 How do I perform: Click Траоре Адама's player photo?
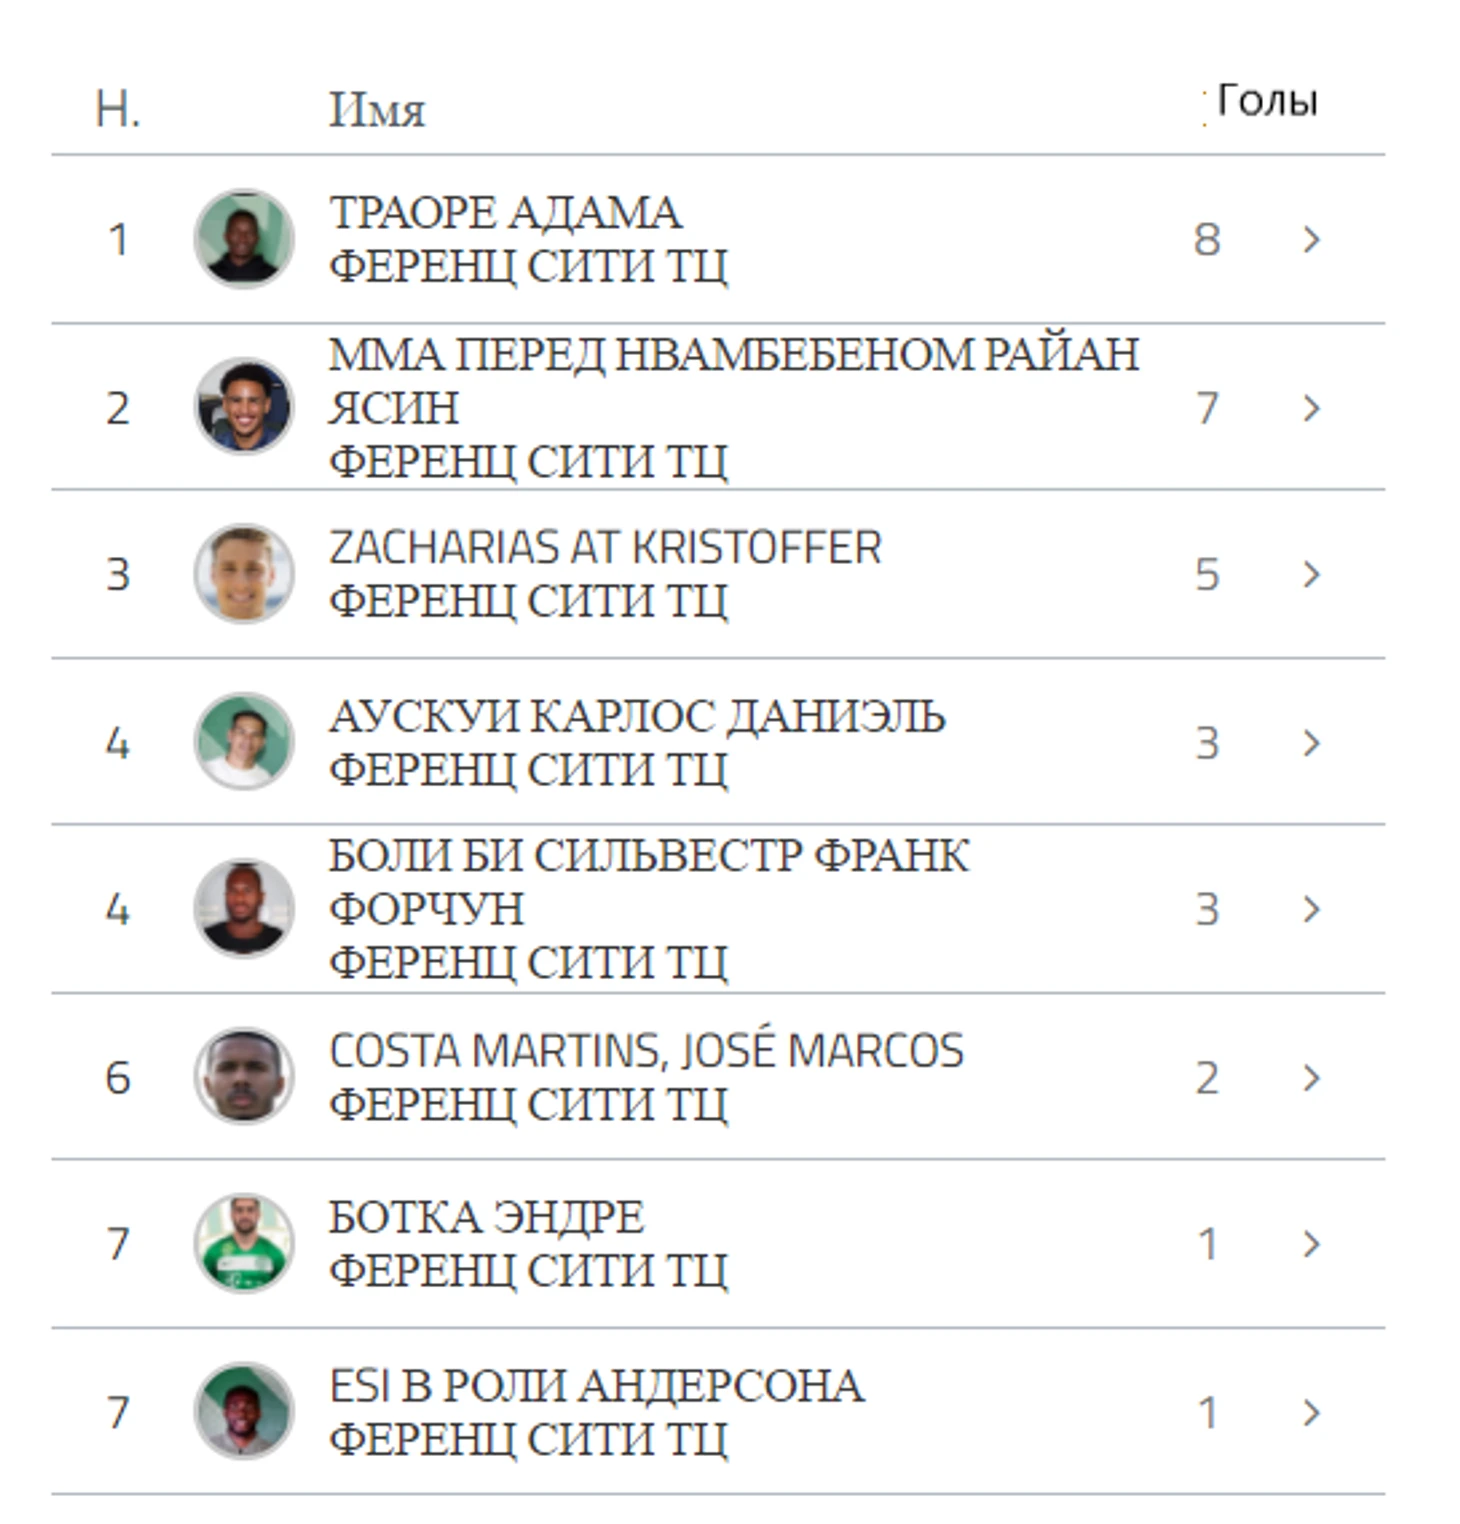(x=243, y=239)
